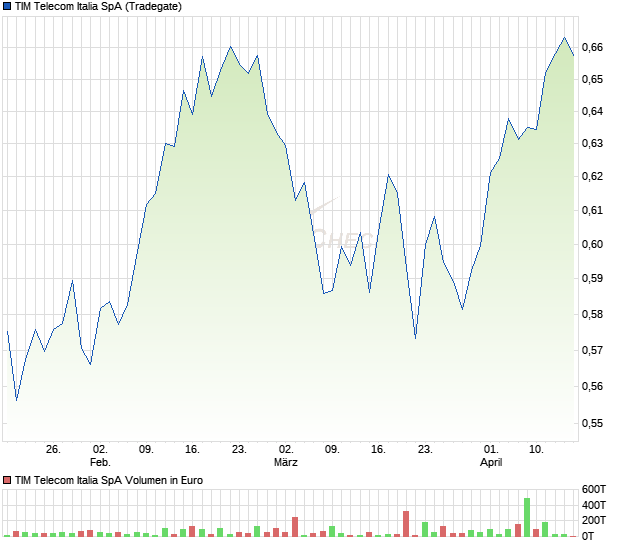Click the tall red volume bar near 02. März
Screen dimensions: 620x546
pos(295,527)
